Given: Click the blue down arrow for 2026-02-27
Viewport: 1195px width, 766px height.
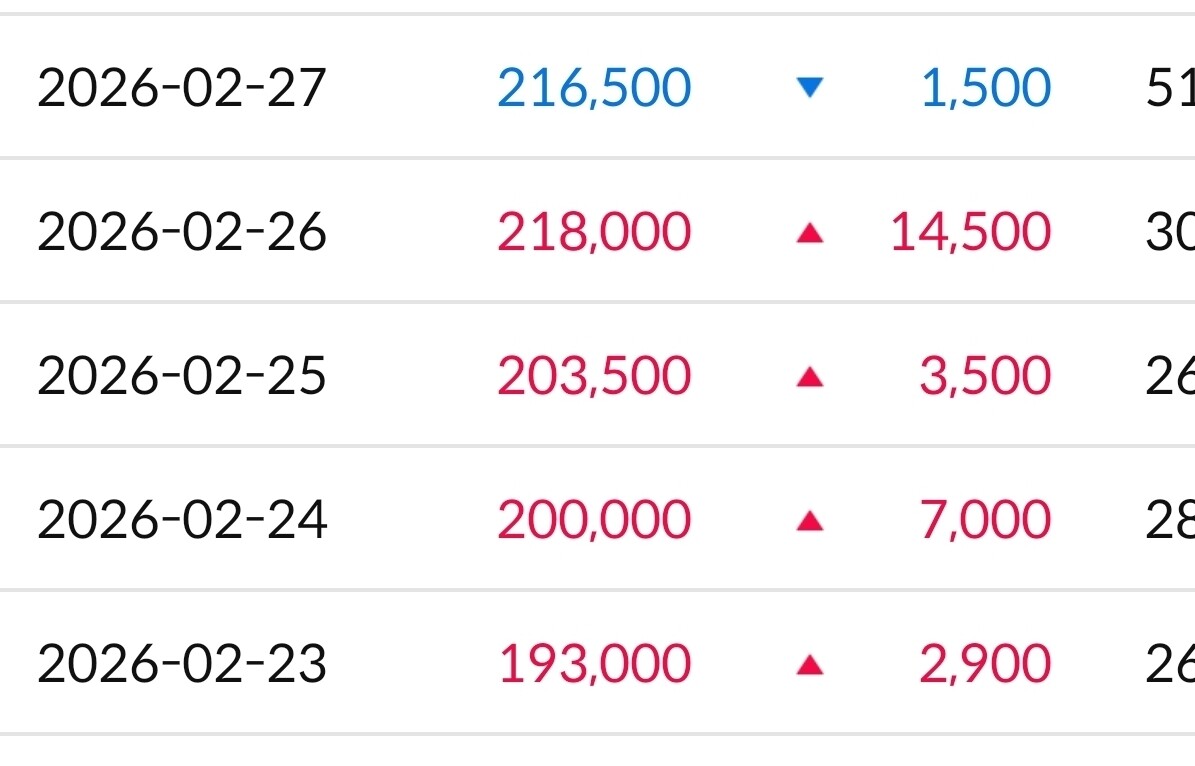Looking at the screenshot, I should coord(810,88).
